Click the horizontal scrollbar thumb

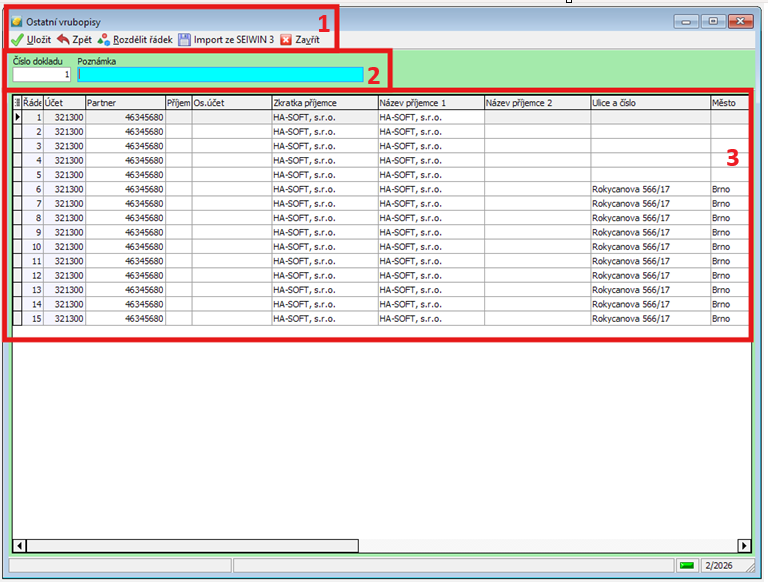[192, 546]
